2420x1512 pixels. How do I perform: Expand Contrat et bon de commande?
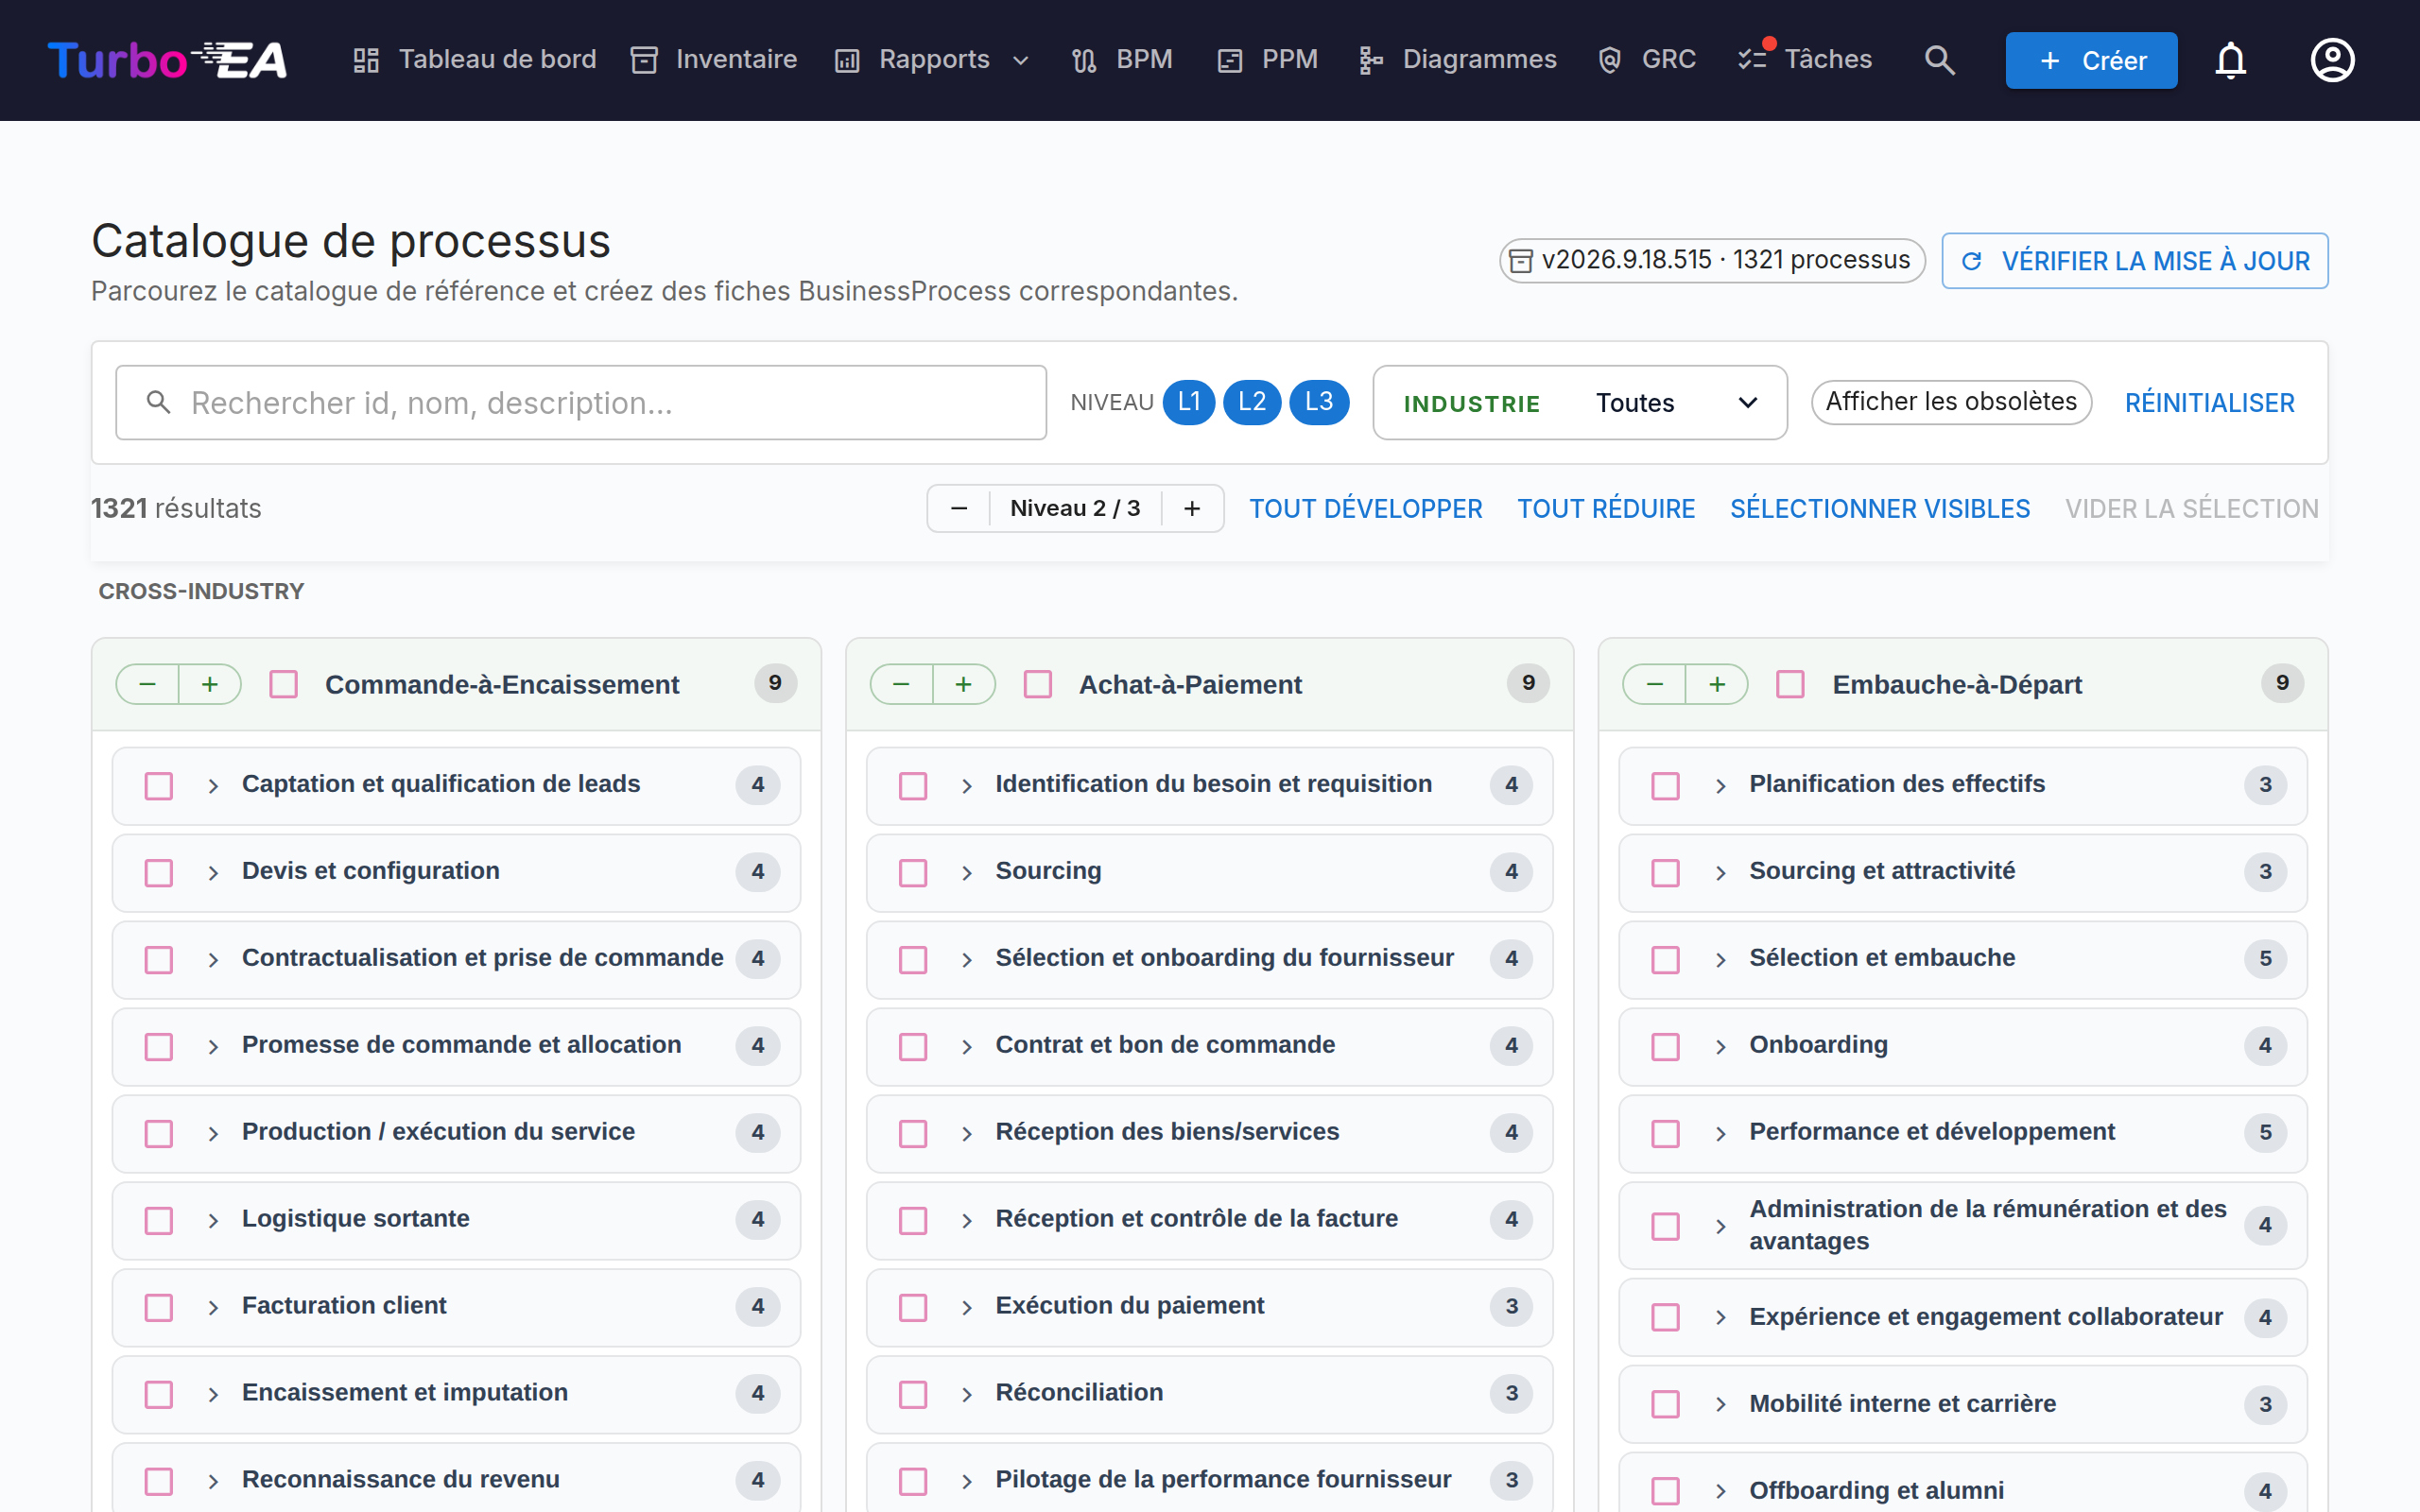point(967,1046)
